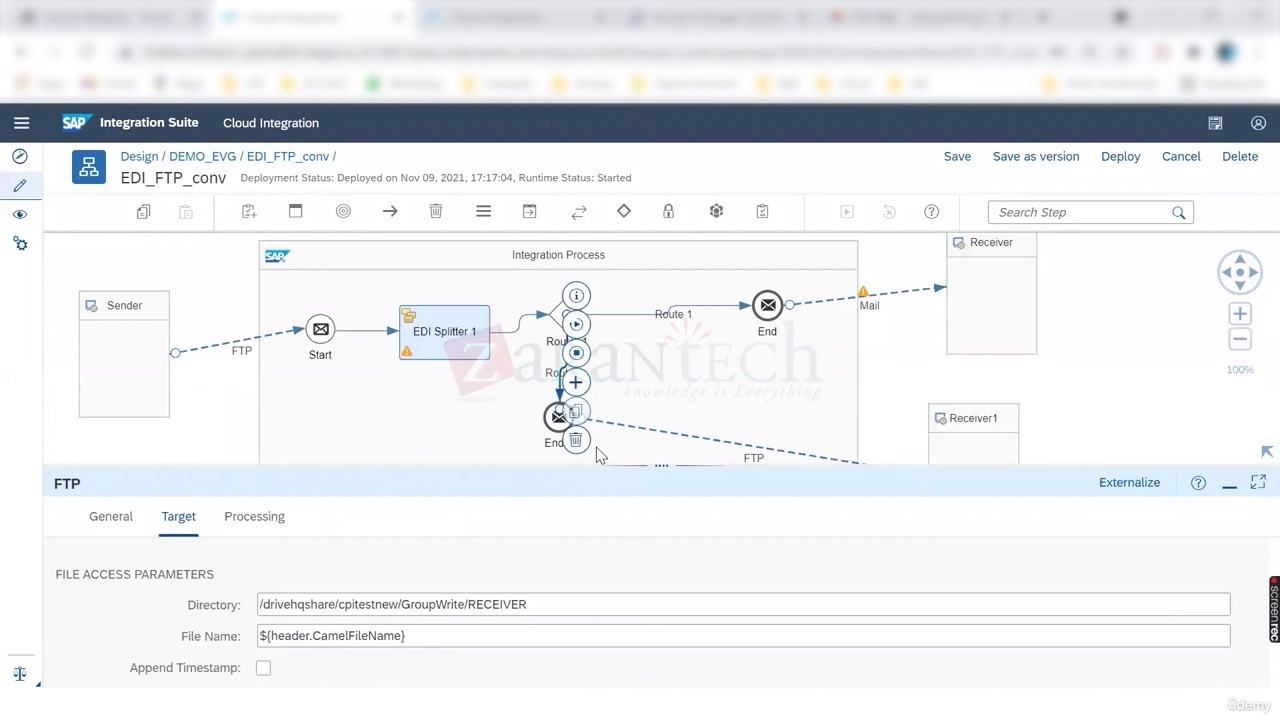The width and height of the screenshot is (1280, 720).
Task: Open the hamburger navigation menu
Action: (21, 123)
